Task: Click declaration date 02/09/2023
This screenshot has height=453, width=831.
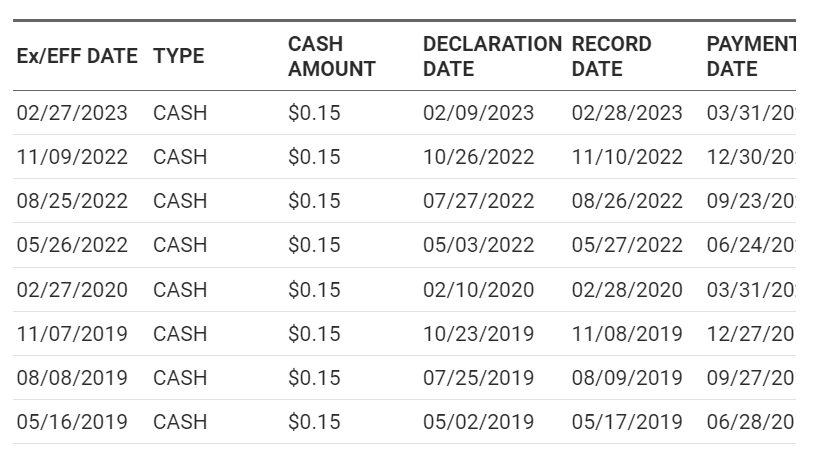Action: coord(478,113)
